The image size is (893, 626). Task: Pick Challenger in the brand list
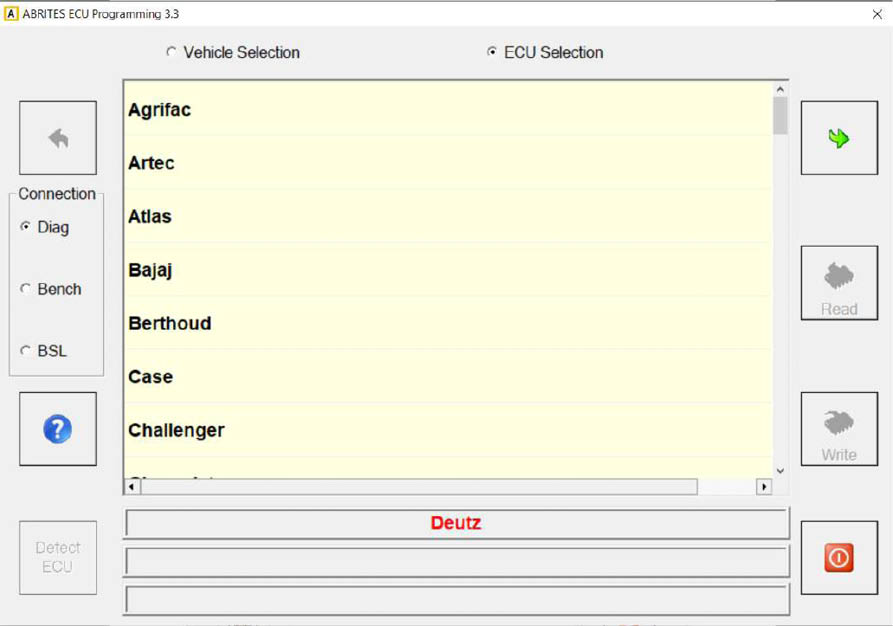click(x=176, y=430)
